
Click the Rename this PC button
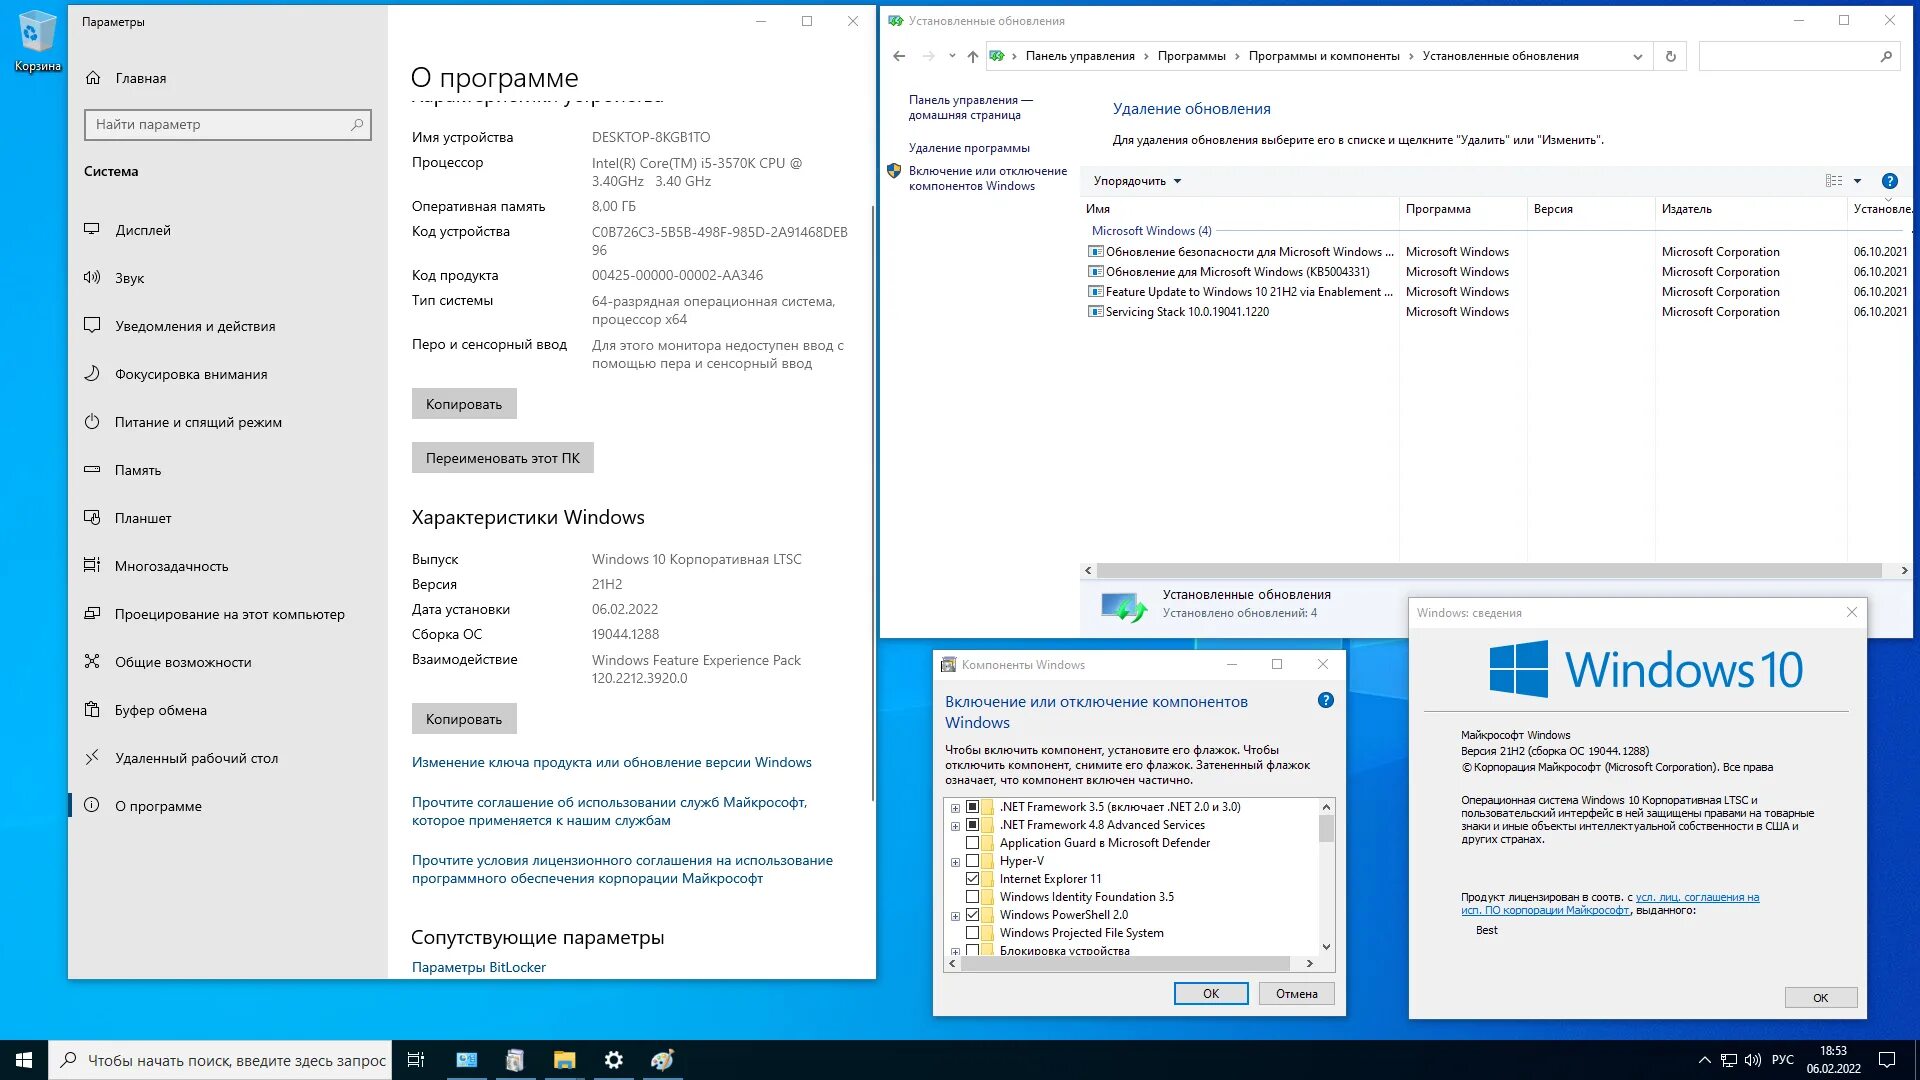[502, 458]
